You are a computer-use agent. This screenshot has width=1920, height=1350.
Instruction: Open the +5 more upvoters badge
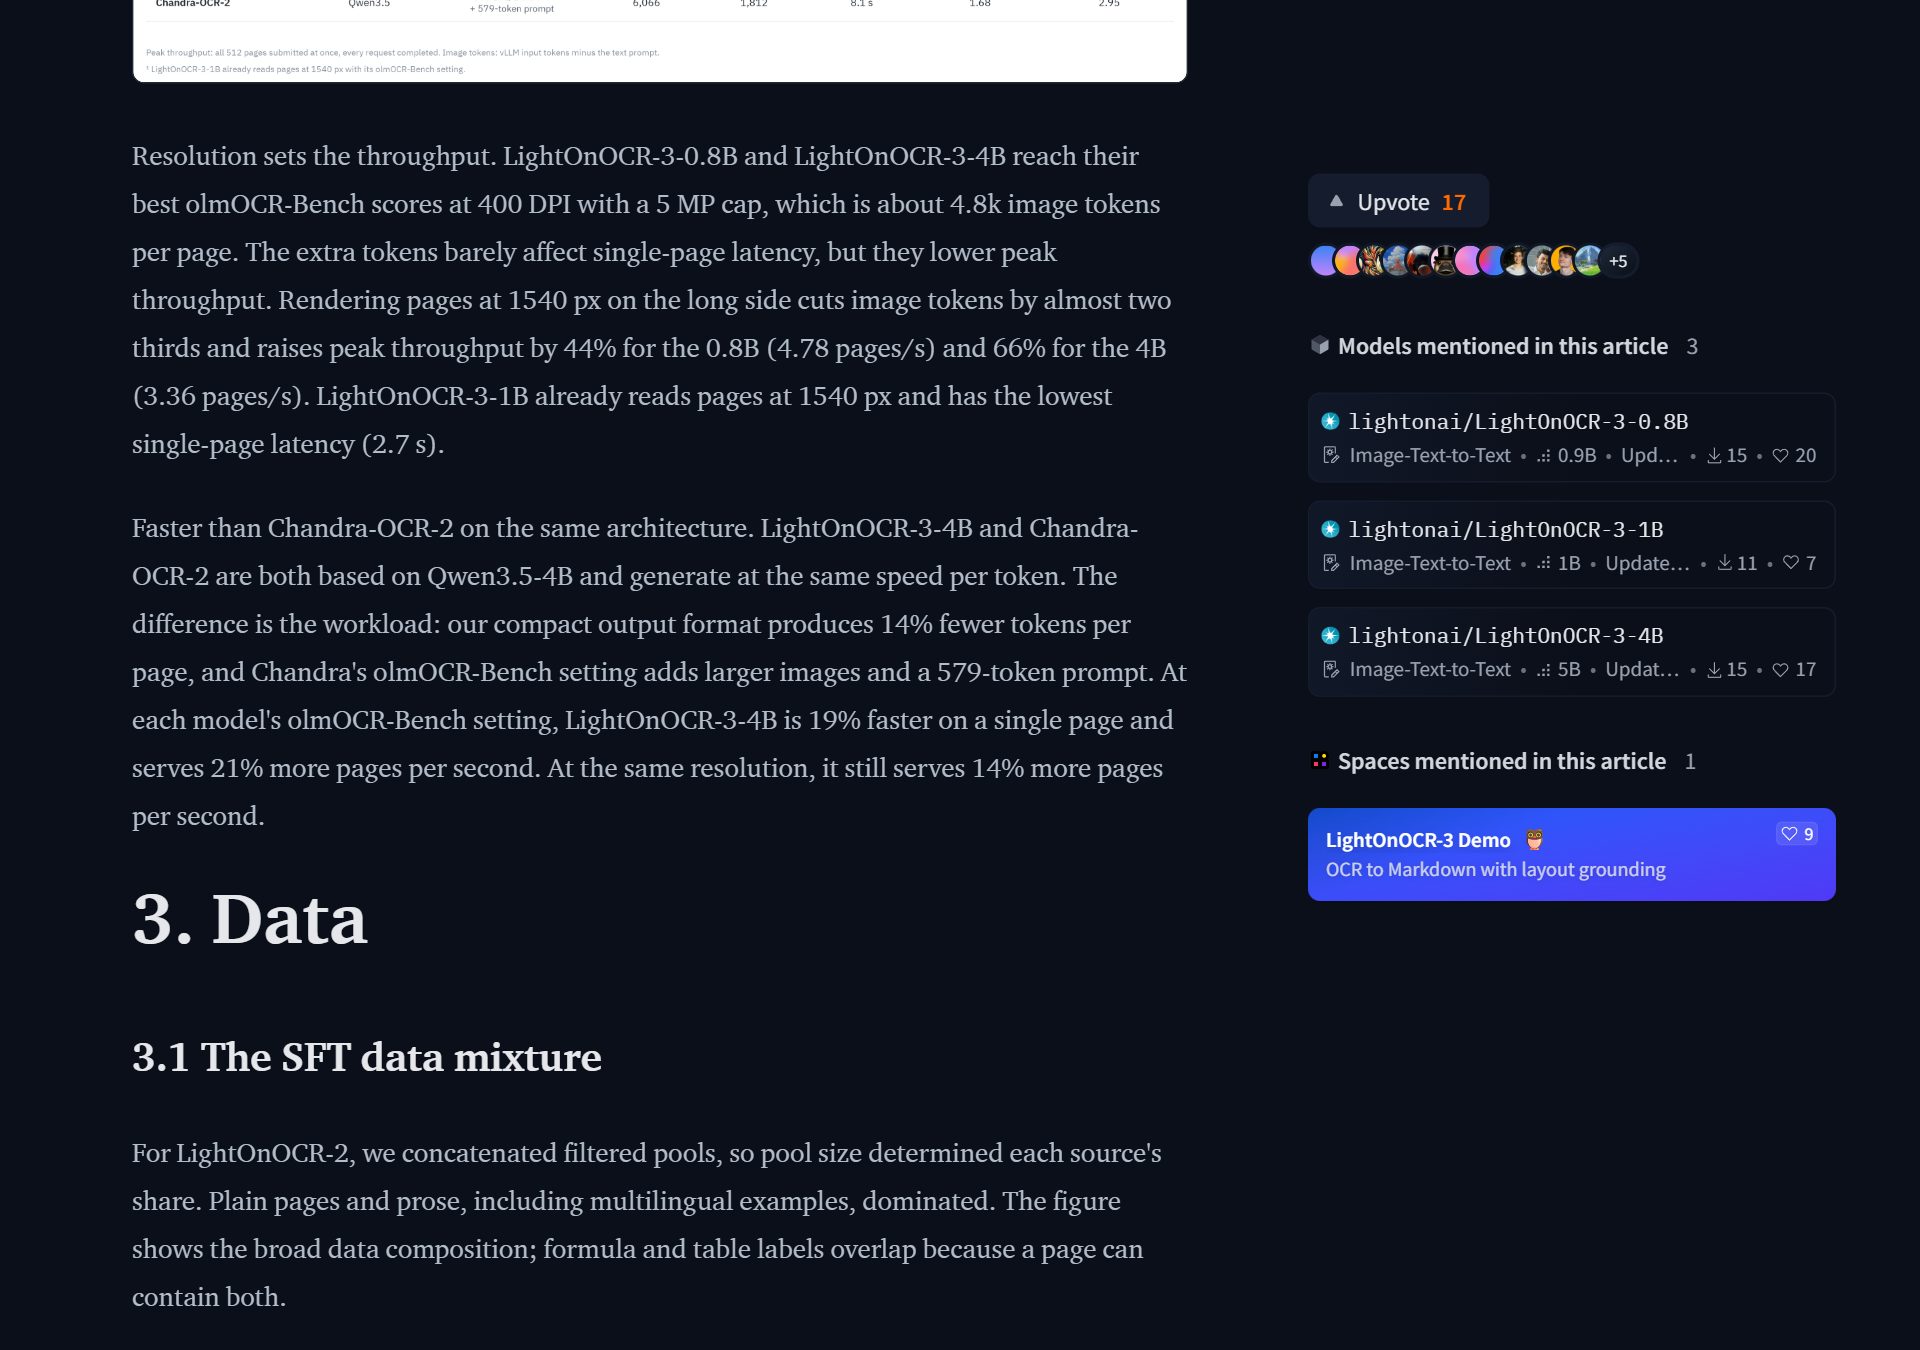tap(1617, 261)
